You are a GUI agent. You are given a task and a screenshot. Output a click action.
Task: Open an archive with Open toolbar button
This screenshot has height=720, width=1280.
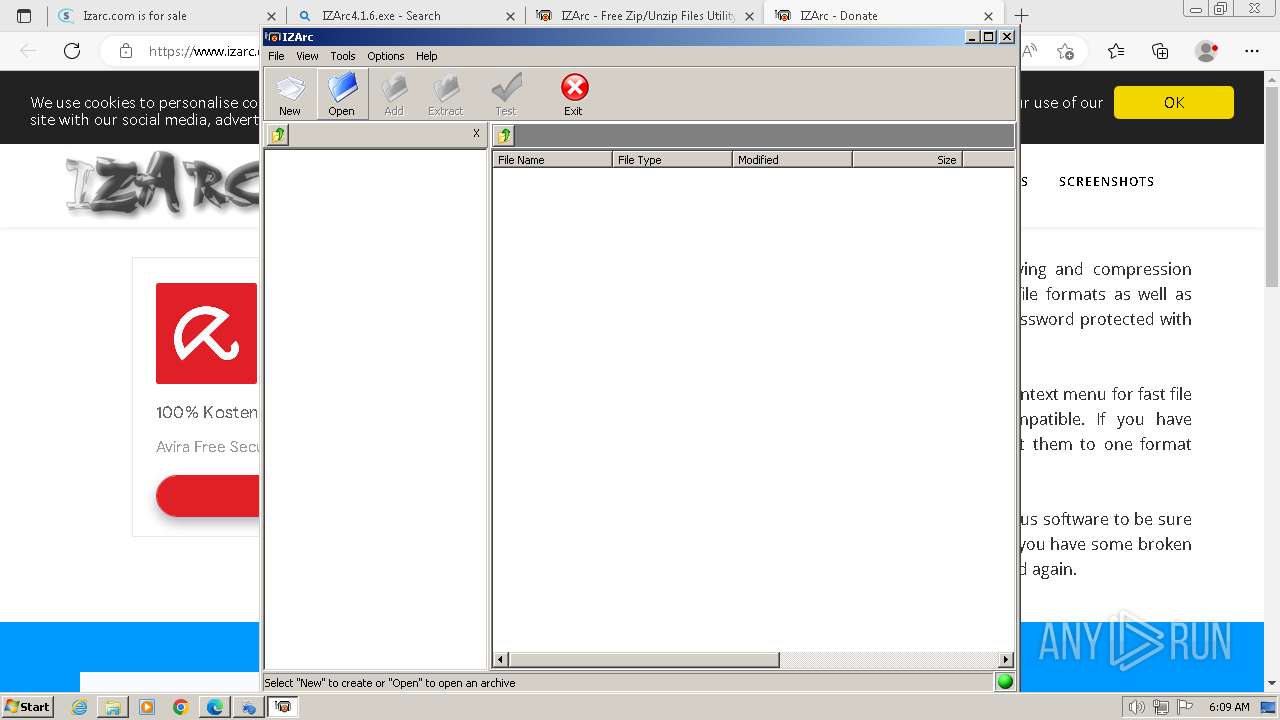pos(342,95)
